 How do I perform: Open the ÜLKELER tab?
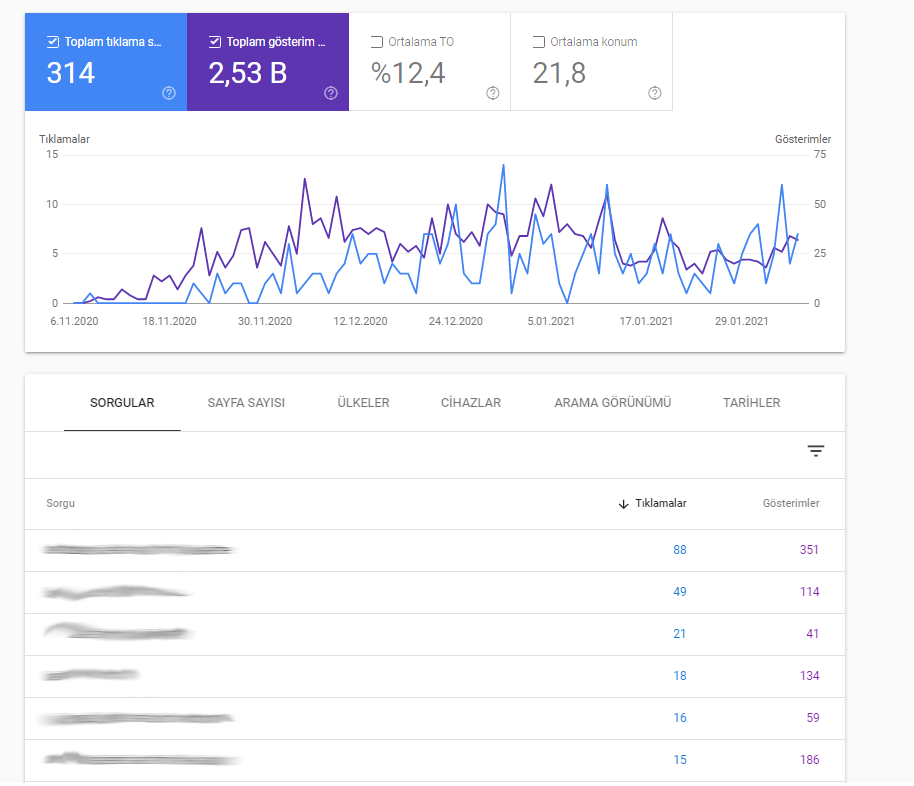pos(363,403)
